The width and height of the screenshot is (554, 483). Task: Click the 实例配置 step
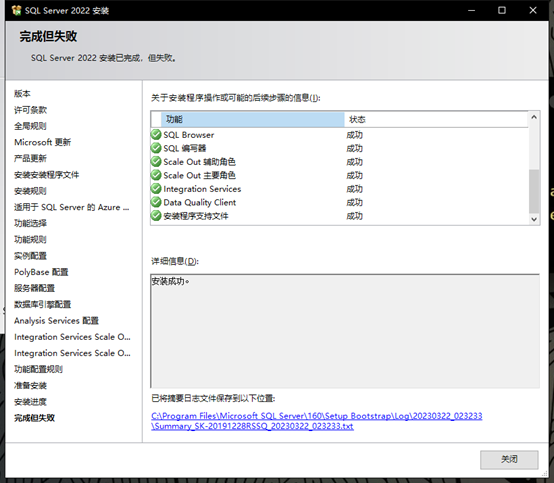coord(30,256)
